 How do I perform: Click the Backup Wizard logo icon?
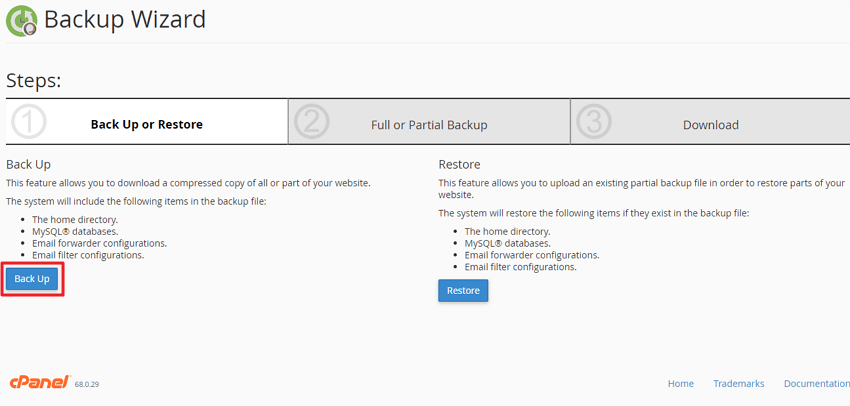(x=22, y=21)
